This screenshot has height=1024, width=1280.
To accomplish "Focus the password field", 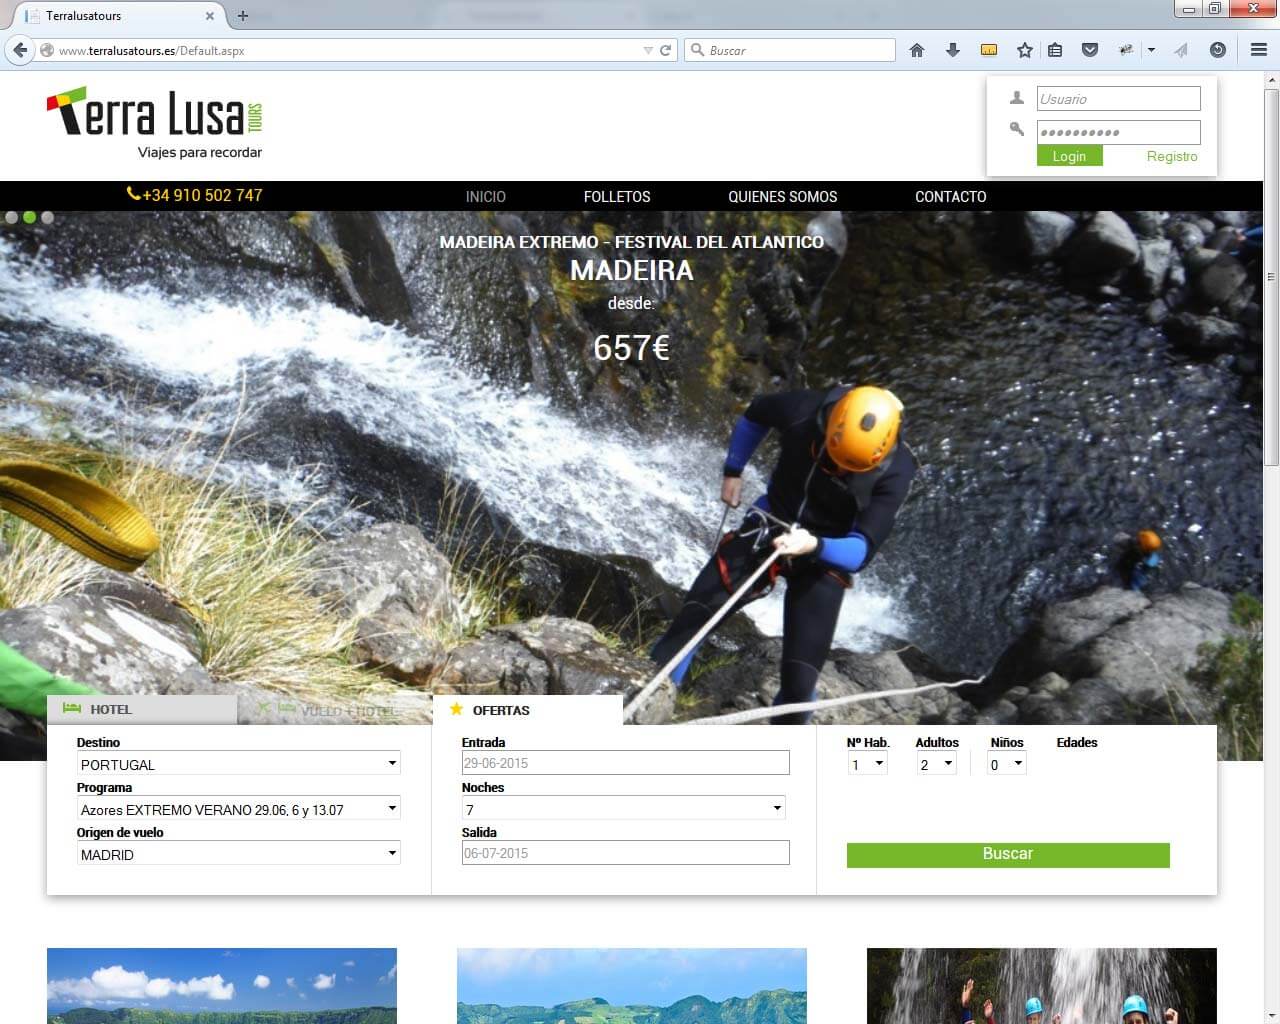I will (x=1118, y=132).
